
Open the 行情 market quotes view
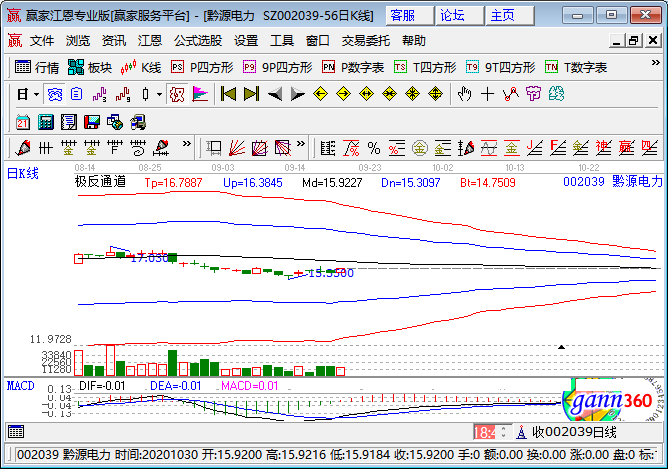coord(37,67)
